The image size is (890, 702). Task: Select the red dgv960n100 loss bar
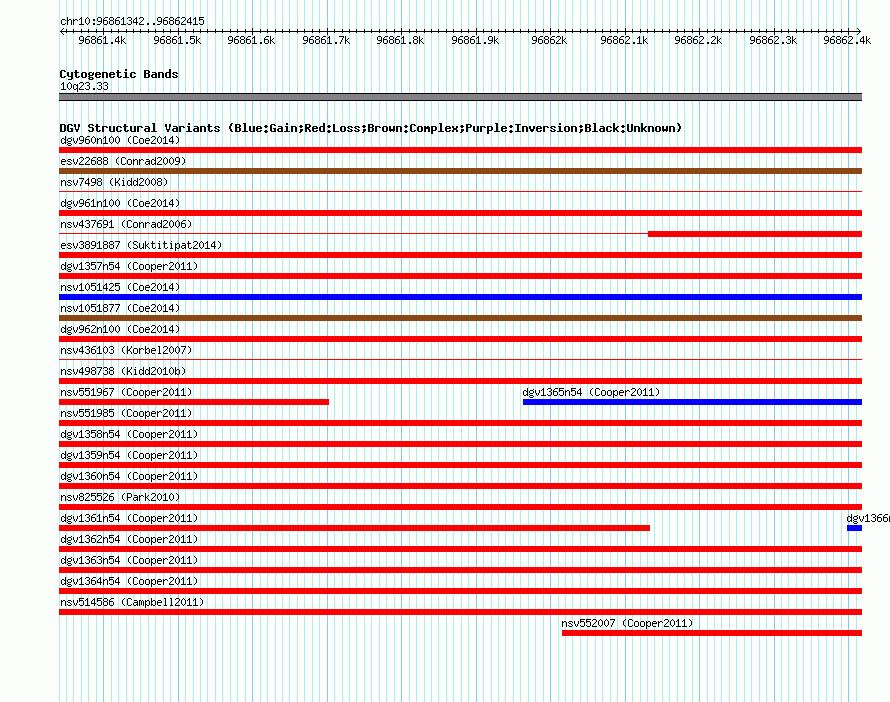pyautogui.click(x=460, y=150)
